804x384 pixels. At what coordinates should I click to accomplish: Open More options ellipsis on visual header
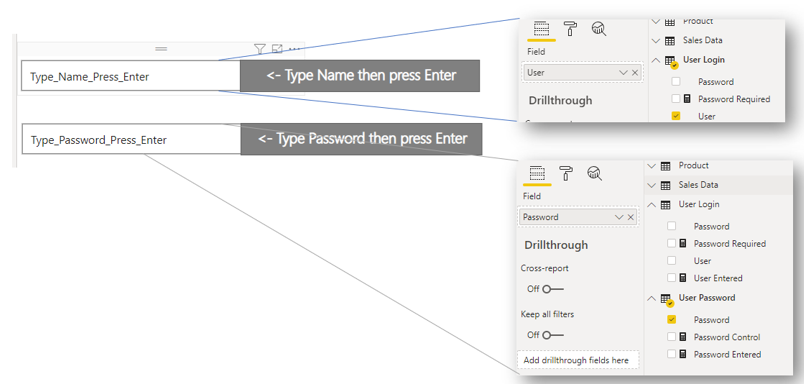point(294,49)
